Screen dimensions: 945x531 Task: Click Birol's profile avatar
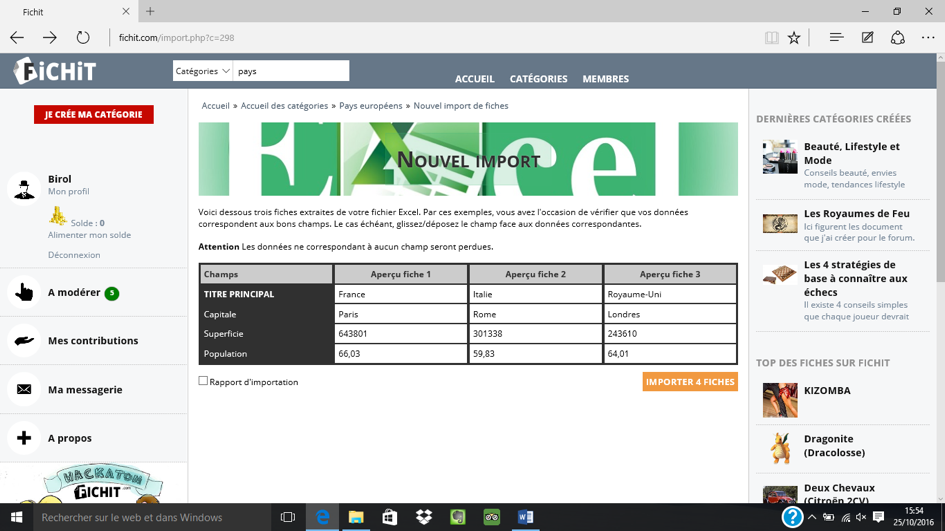tap(23, 187)
